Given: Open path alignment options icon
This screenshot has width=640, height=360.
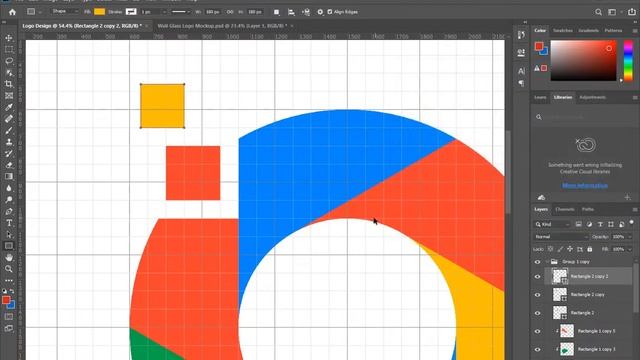Looking at the screenshot, I should click(291, 12).
